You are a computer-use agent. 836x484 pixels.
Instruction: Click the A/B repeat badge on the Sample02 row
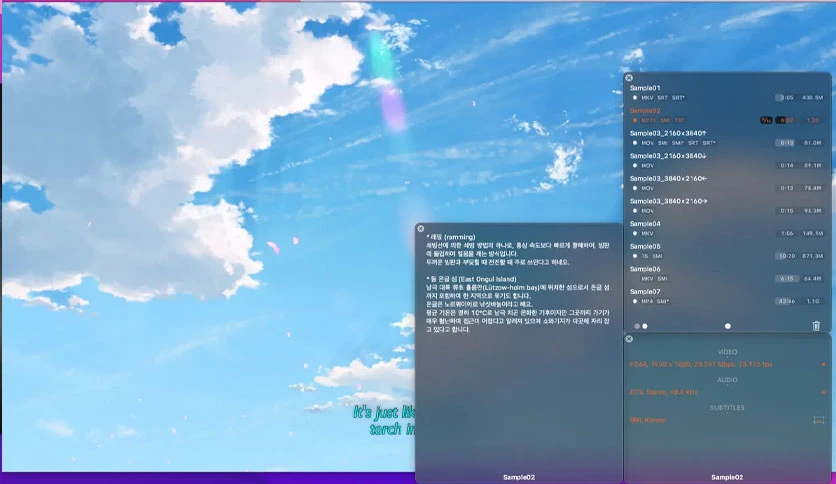(x=766, y=120)
